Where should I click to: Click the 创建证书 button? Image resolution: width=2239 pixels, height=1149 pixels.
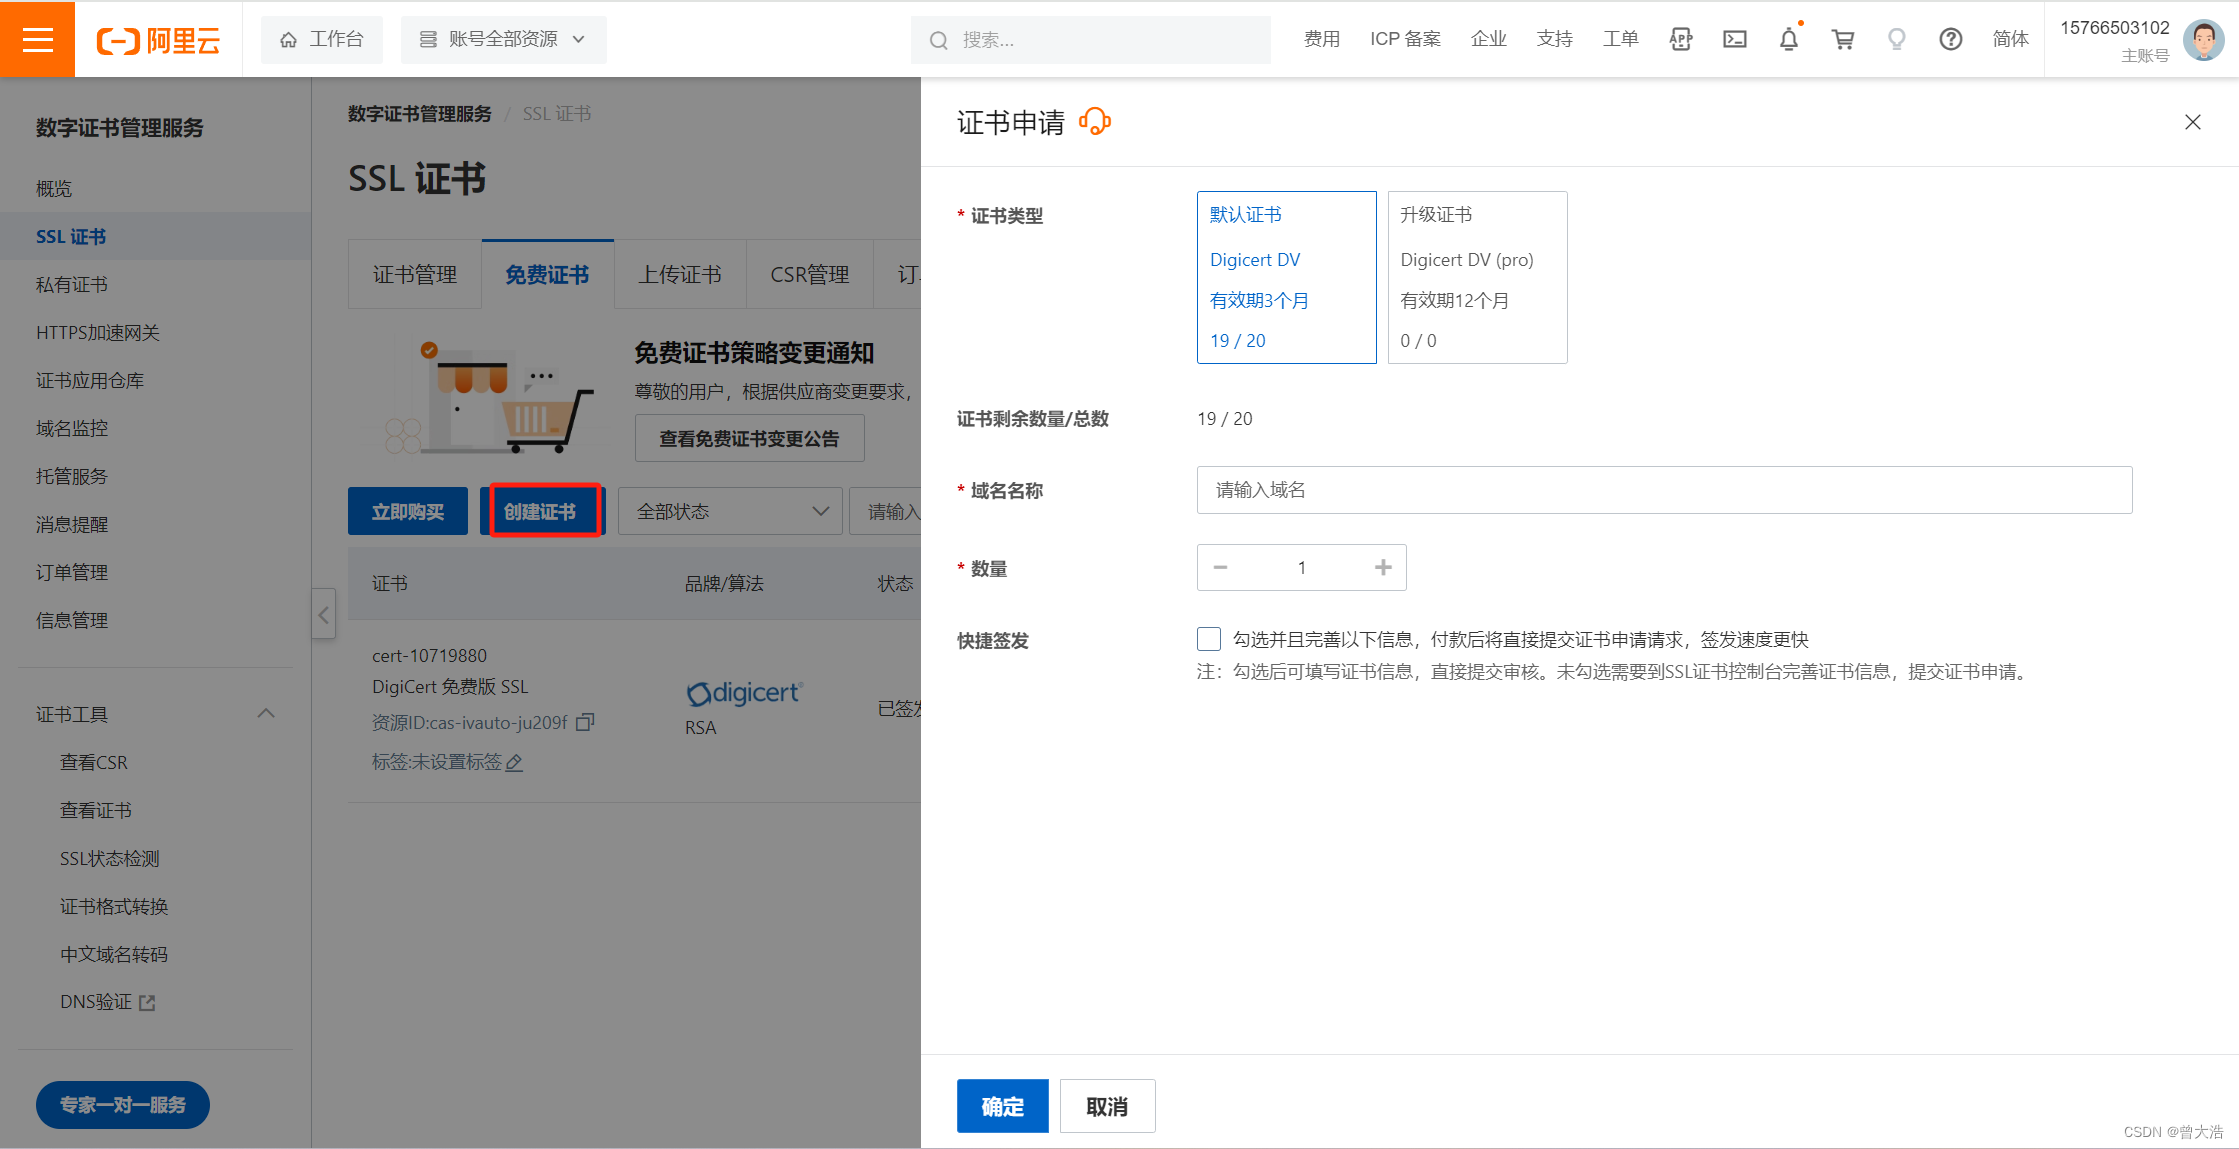click(541, 511)
